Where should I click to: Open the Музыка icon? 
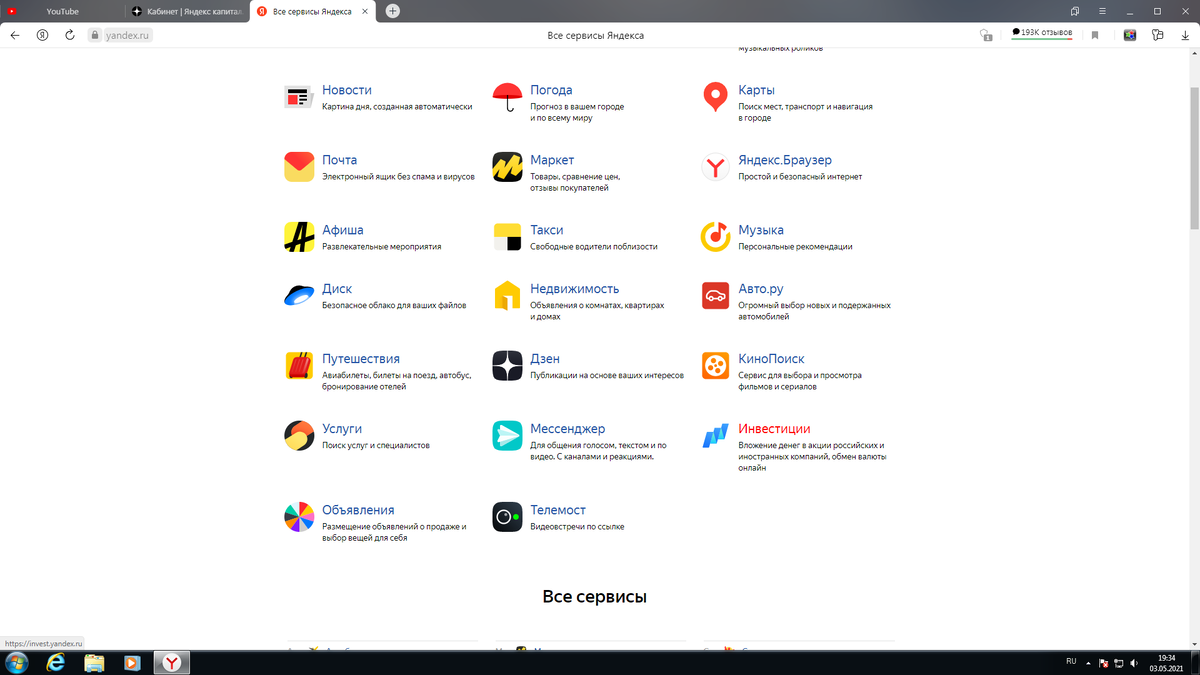pos(715,237)
